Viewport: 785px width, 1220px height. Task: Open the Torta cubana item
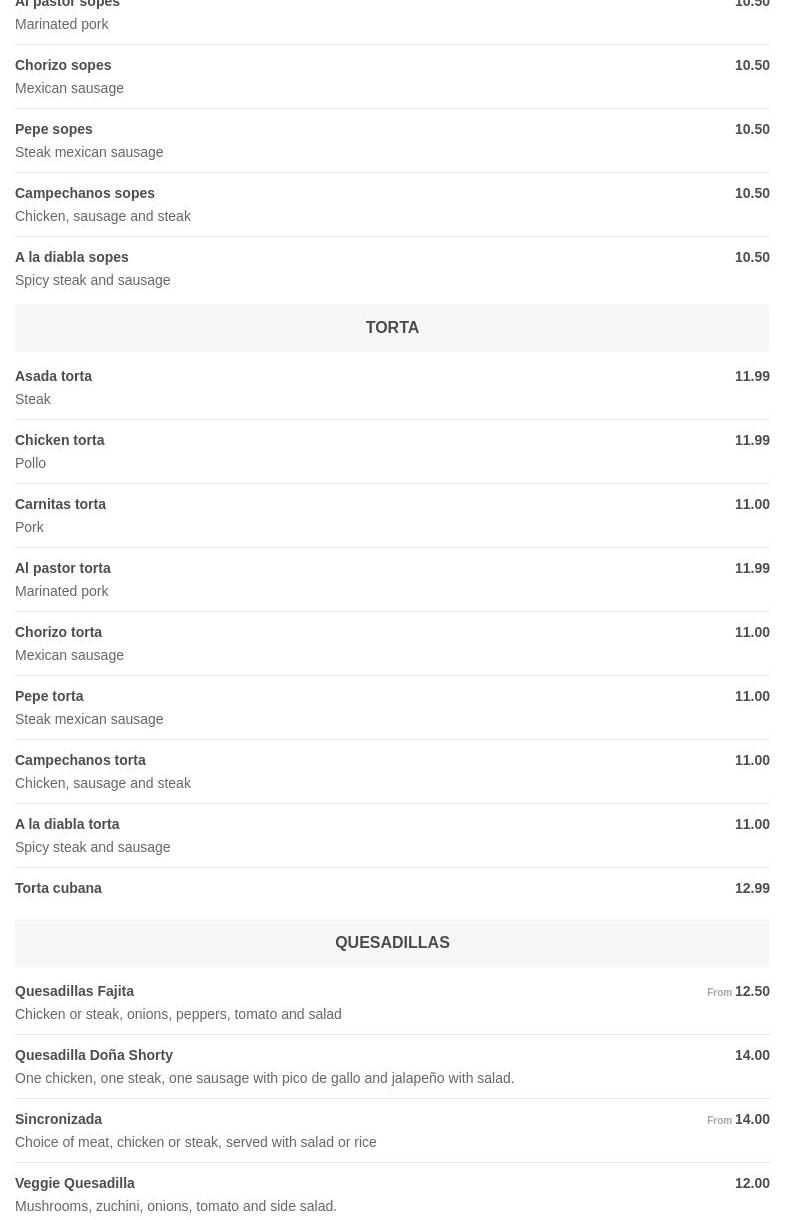[x=59, y=889]
